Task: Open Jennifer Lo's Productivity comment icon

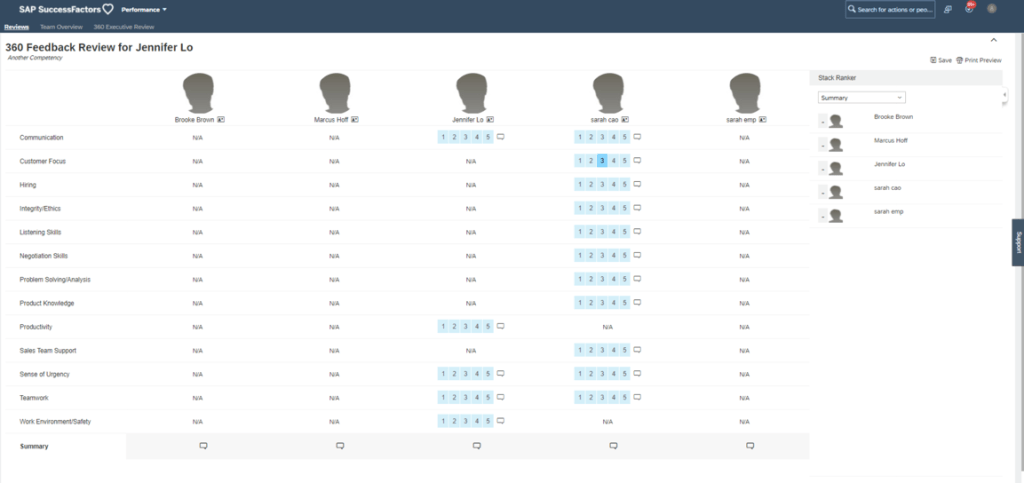Action: point(501,326)
